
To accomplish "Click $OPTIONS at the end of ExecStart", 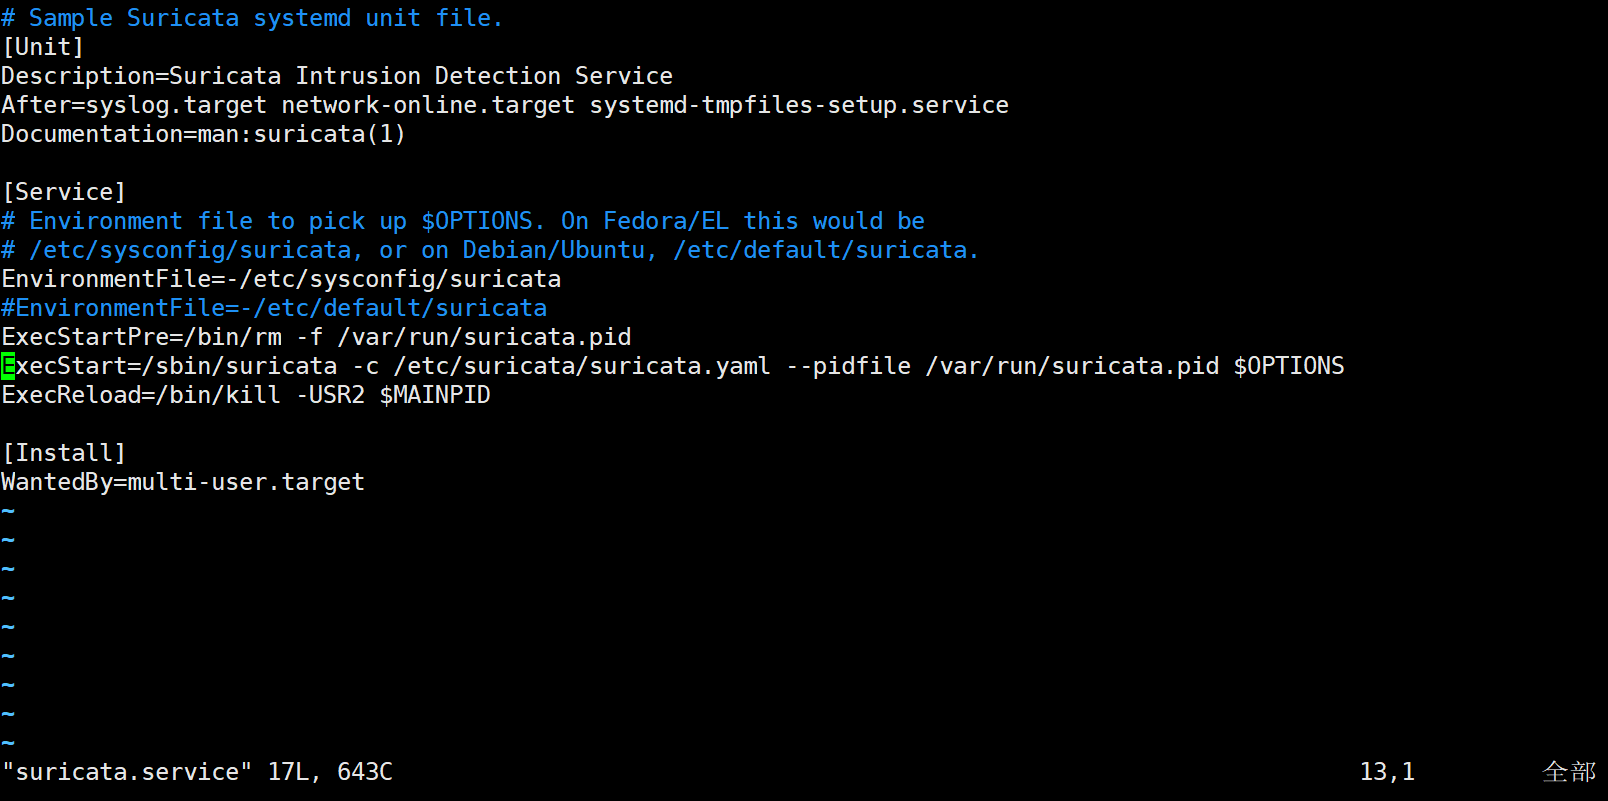I will (1288, 366).
